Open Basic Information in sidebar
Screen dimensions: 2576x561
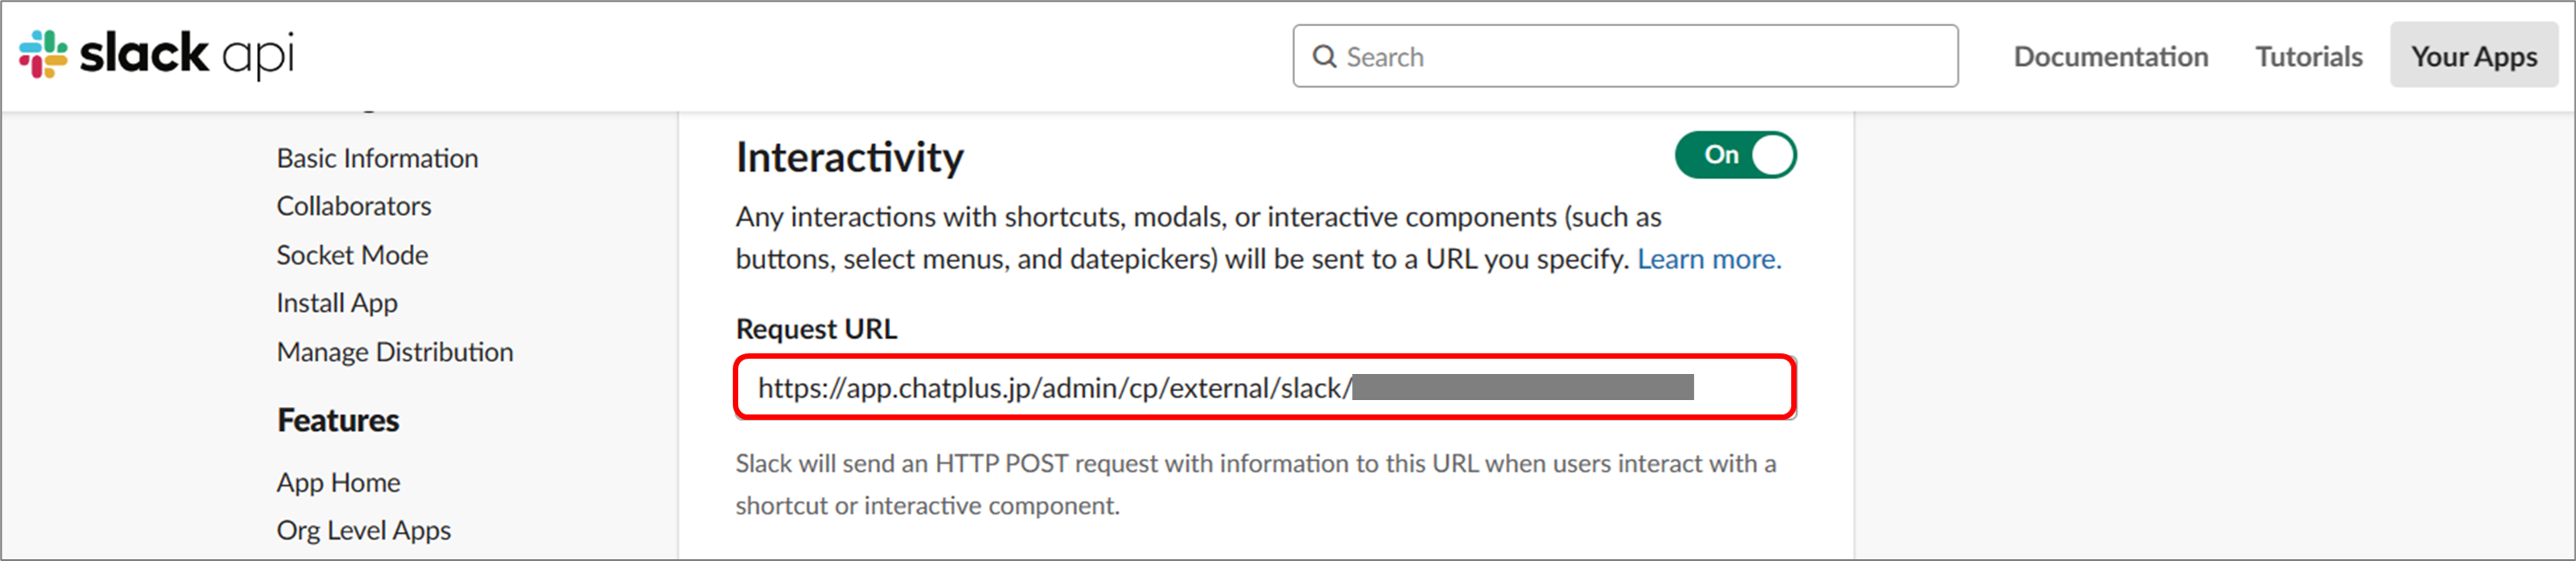(377, 159)
